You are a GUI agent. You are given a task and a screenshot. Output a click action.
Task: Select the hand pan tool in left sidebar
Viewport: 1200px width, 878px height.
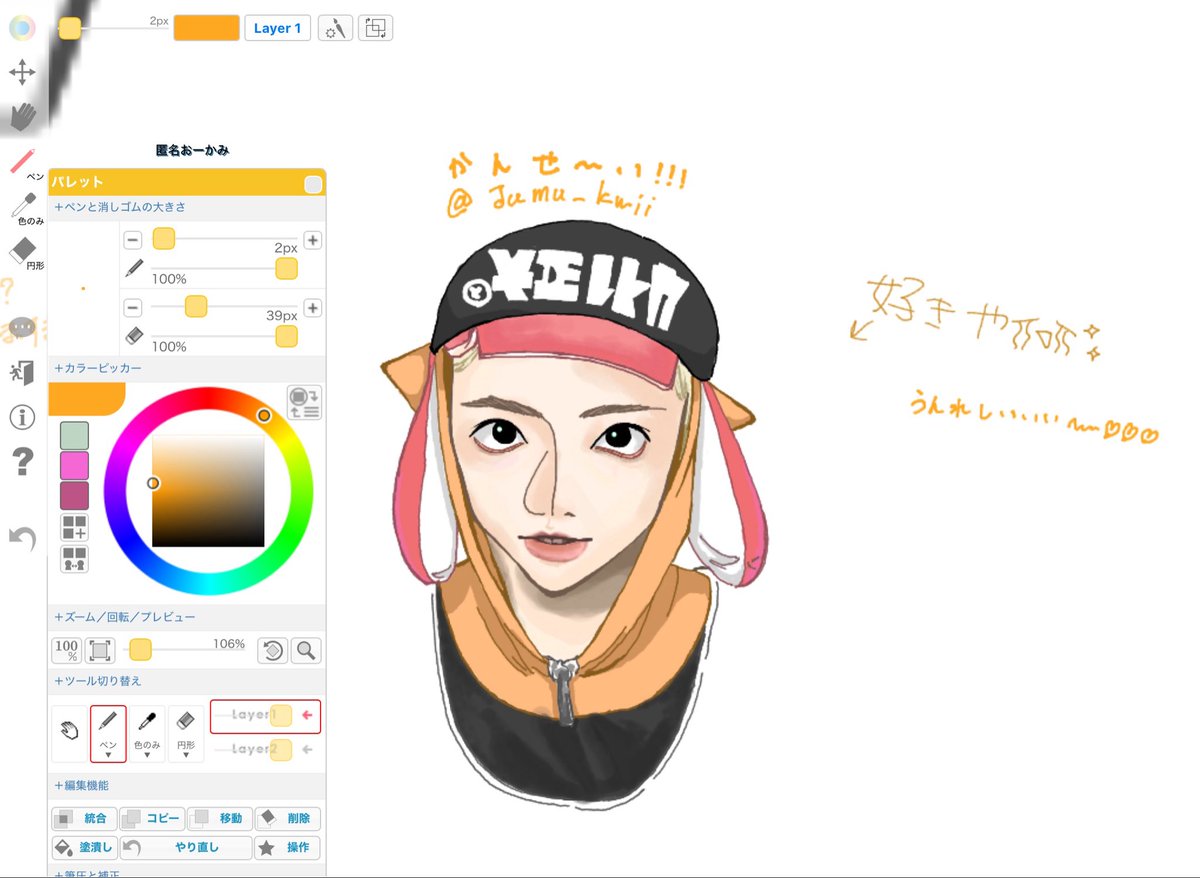point(22,117)
